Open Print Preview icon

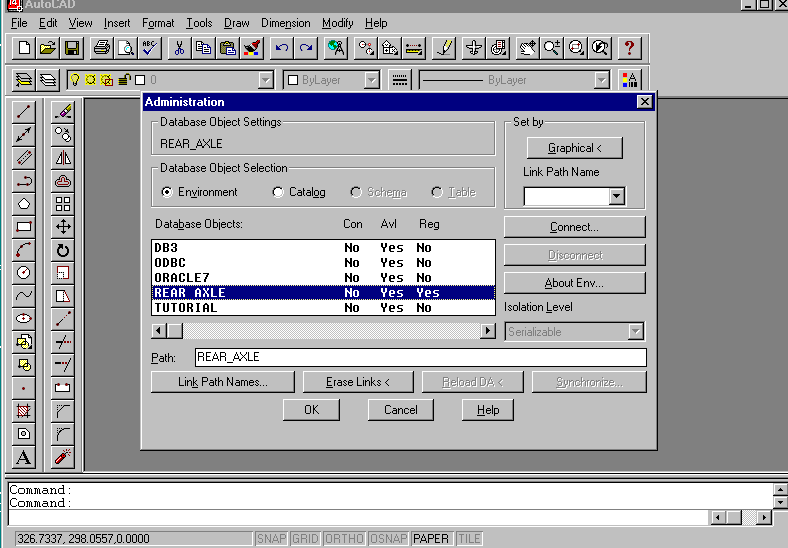coord(126,48)
